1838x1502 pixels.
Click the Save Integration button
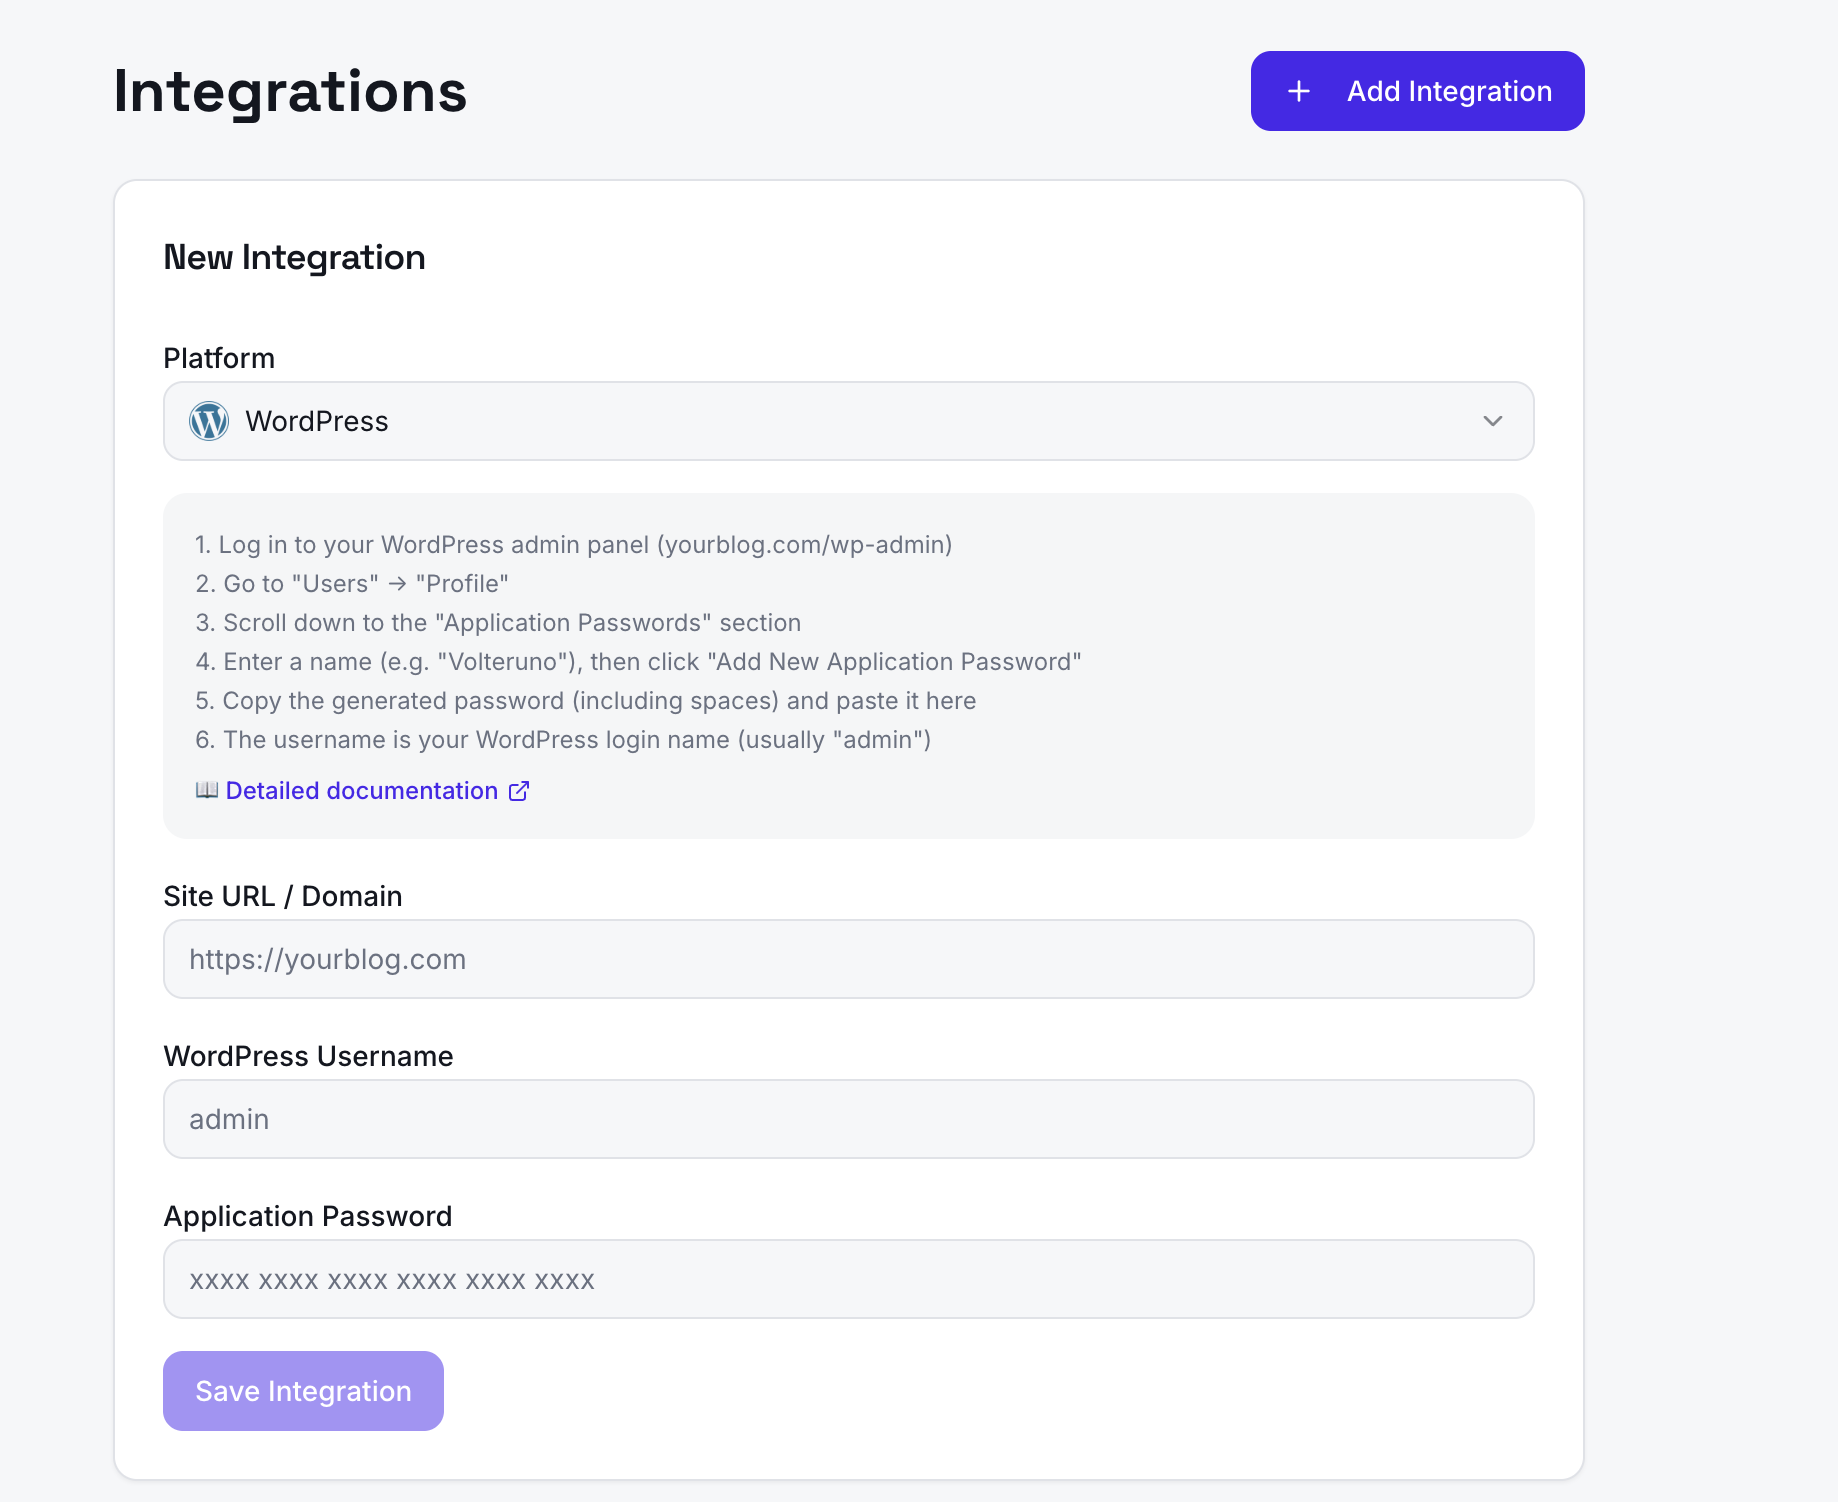303,1391
